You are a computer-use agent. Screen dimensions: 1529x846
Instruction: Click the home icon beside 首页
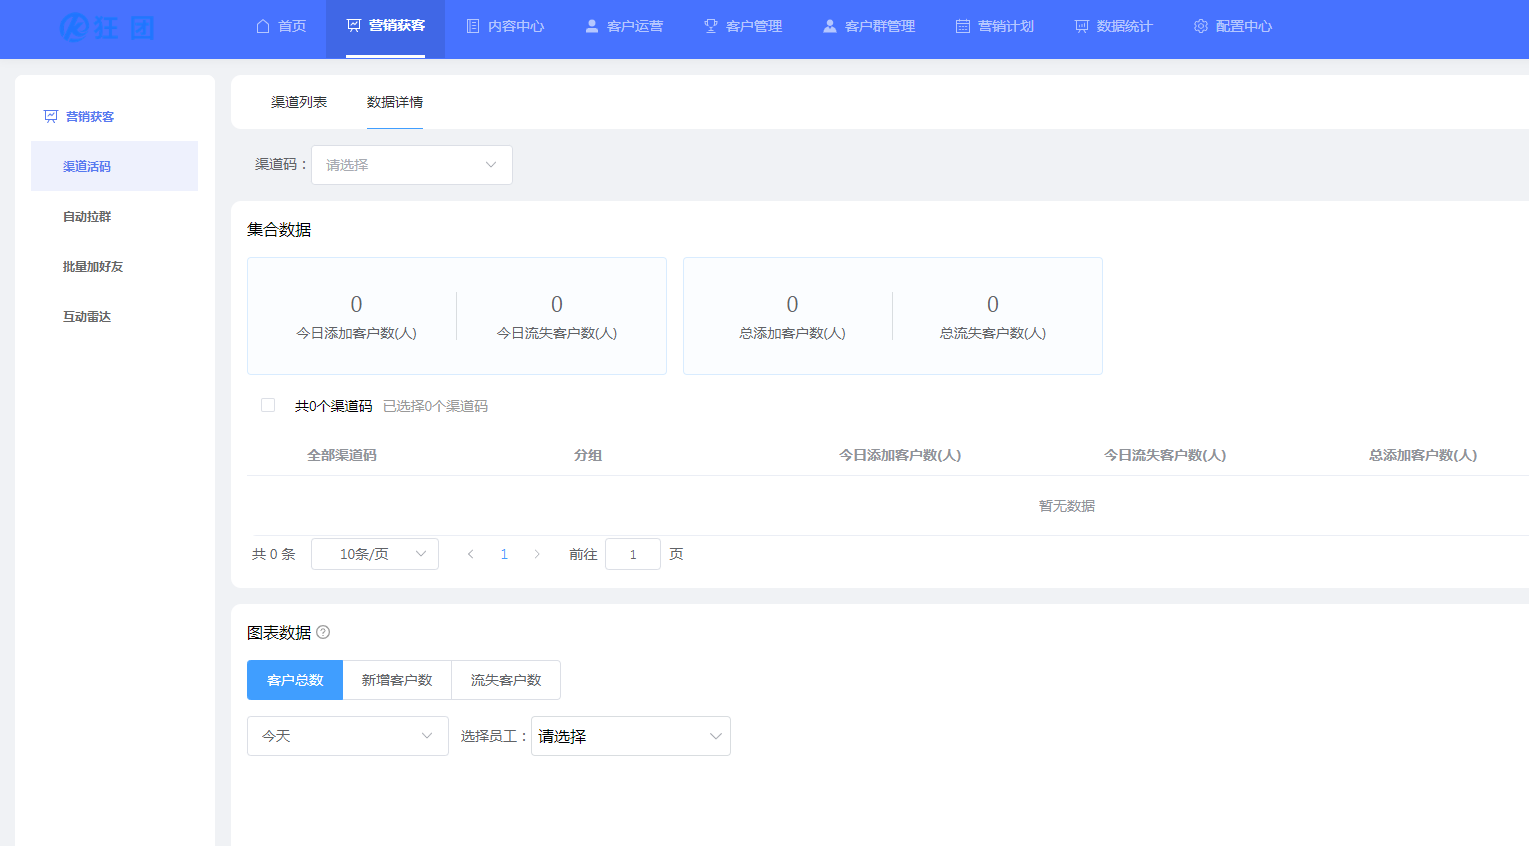(x=263, y=26)
